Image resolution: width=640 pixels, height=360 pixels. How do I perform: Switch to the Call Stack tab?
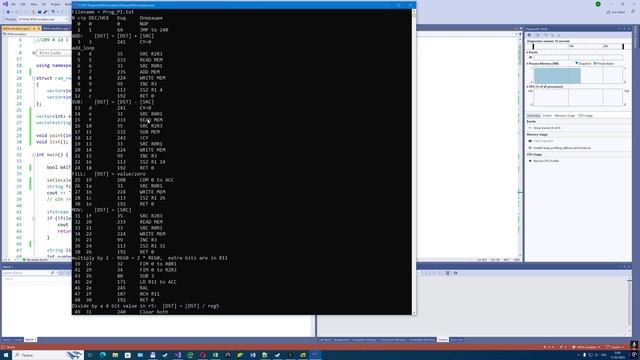[325, 340]
